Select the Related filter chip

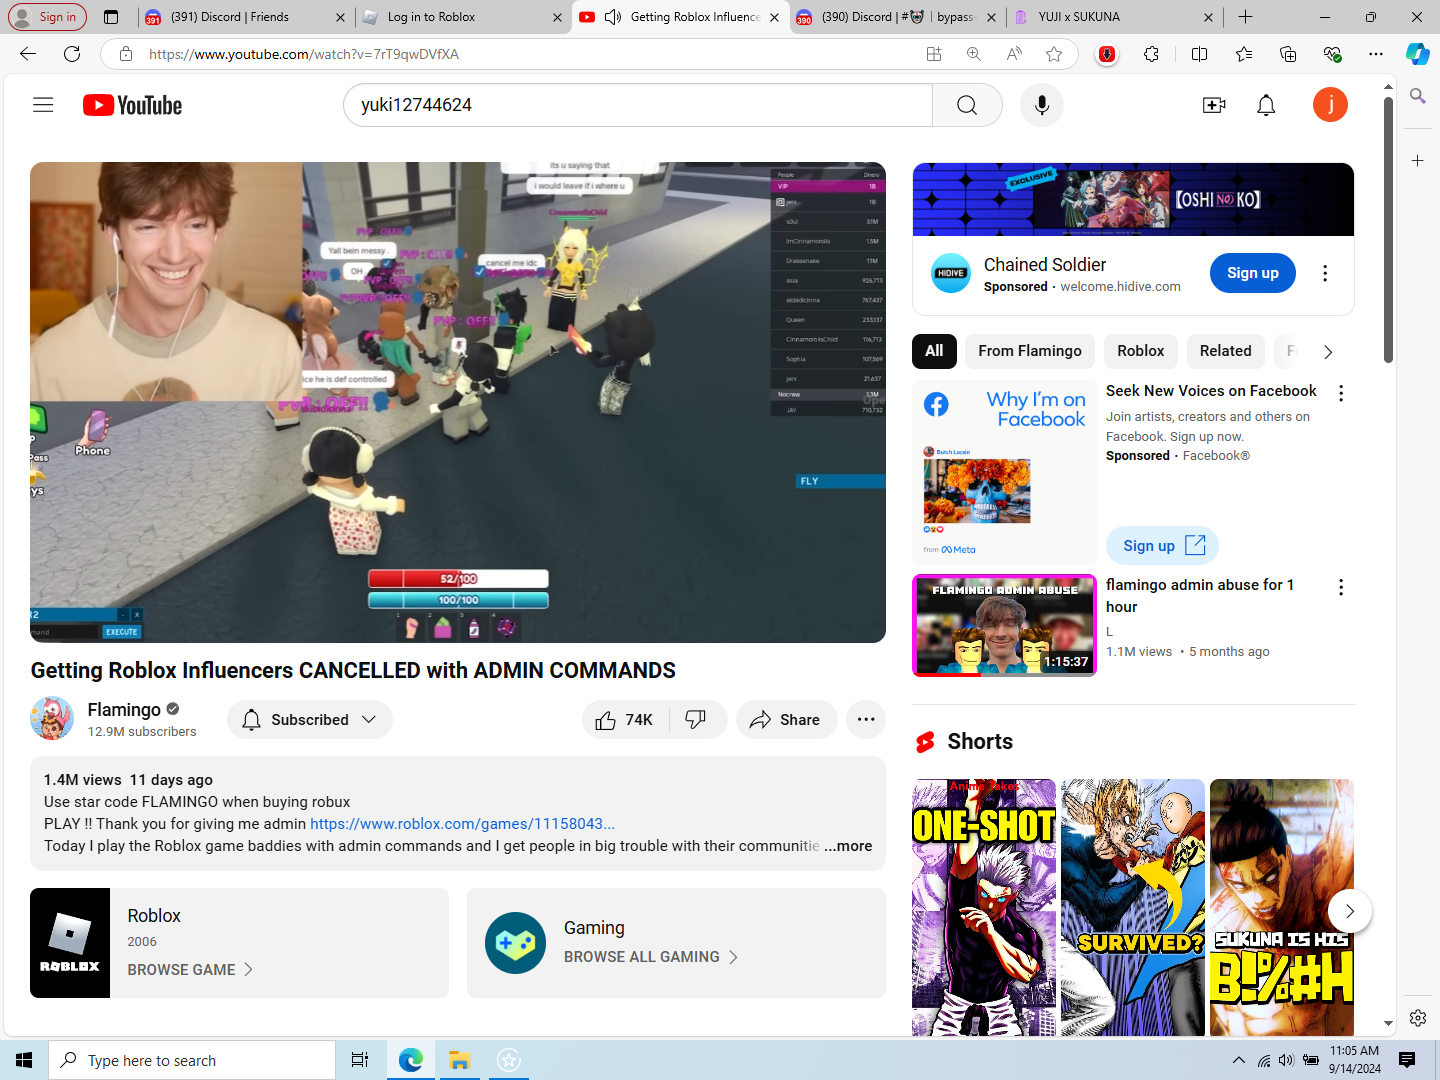click(x=1226, y=351)
